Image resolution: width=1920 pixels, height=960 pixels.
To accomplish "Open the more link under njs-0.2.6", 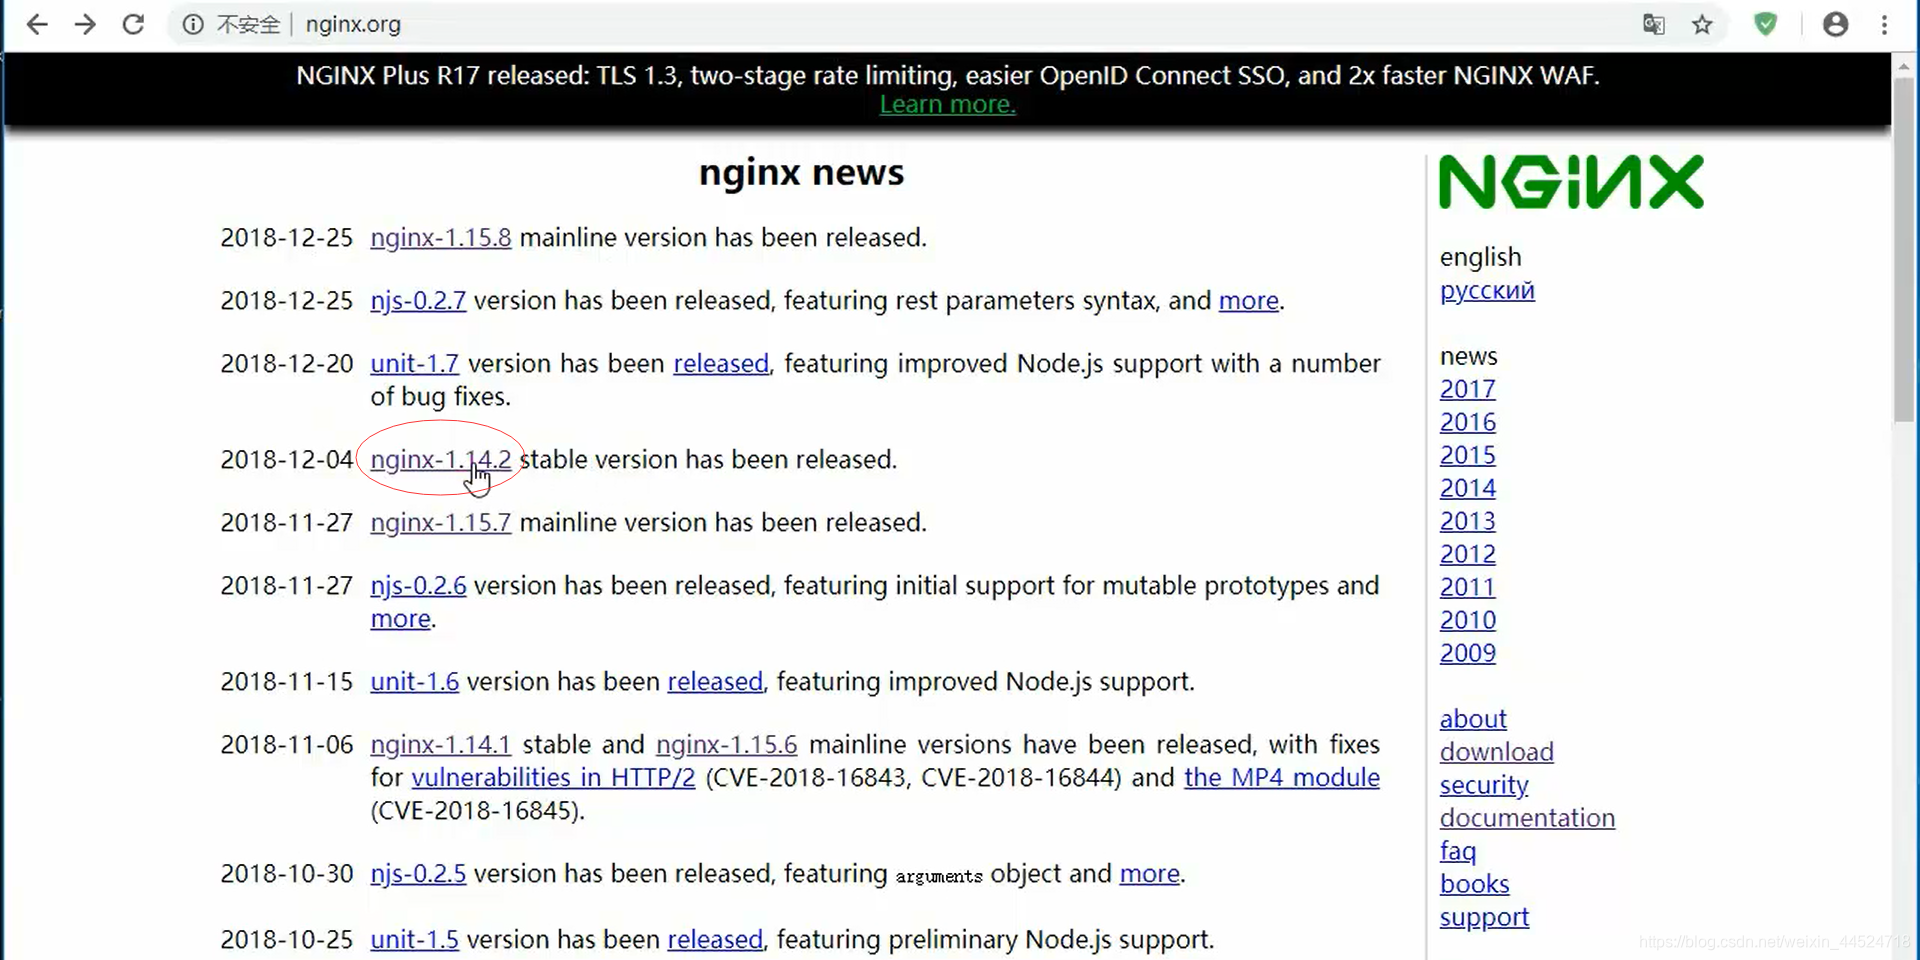I will point(401,619).
